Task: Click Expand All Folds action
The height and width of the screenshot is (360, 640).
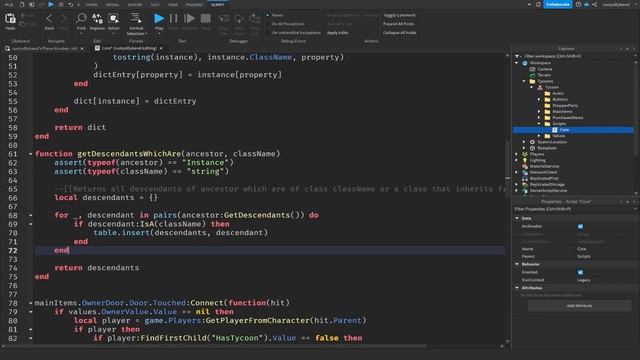Action: 398,24
